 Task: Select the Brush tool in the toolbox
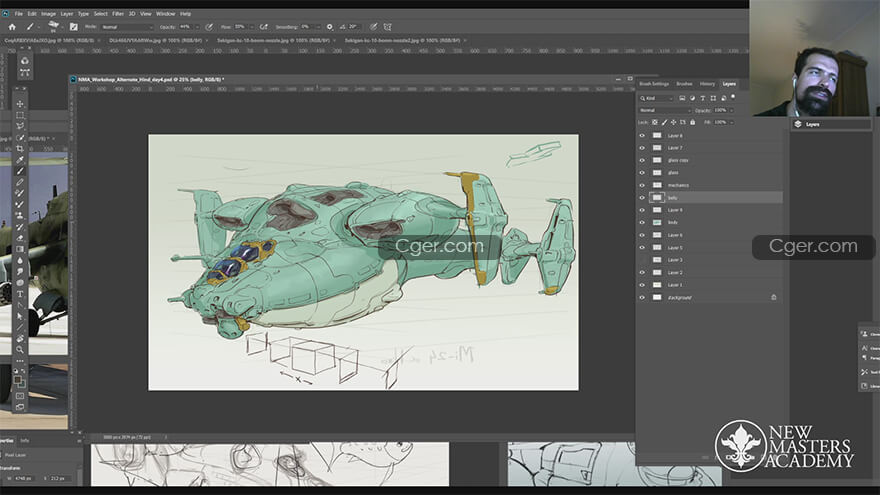(x=20, y=171)
